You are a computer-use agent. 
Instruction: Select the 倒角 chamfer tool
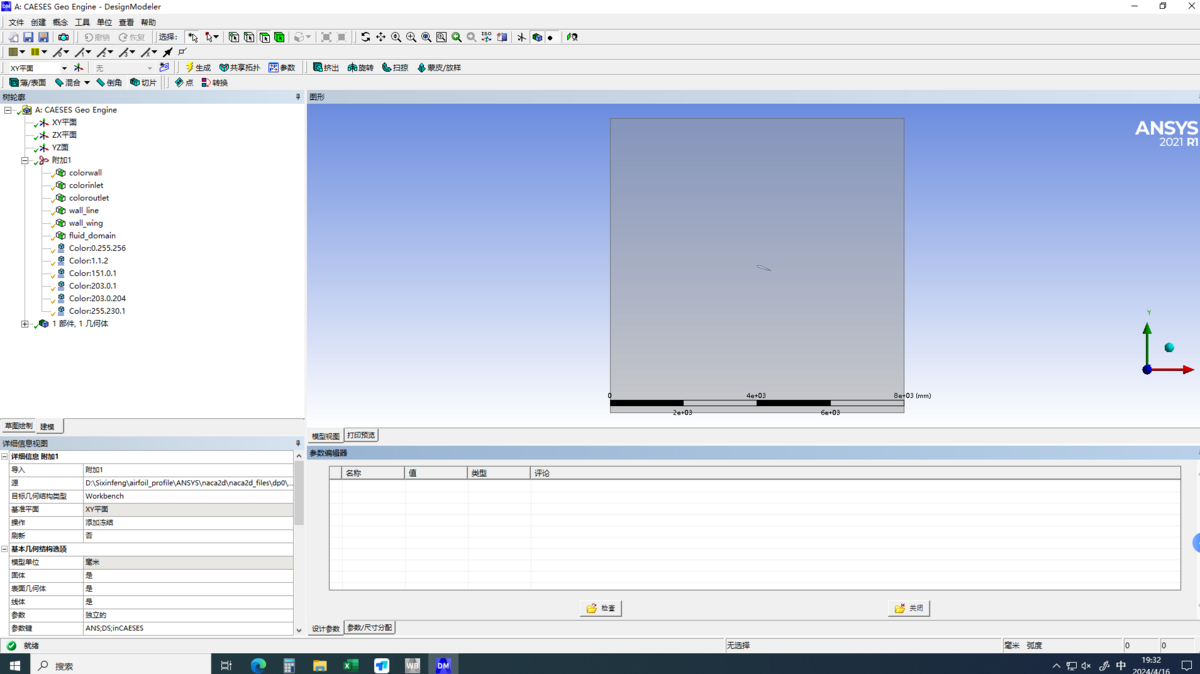109,83
